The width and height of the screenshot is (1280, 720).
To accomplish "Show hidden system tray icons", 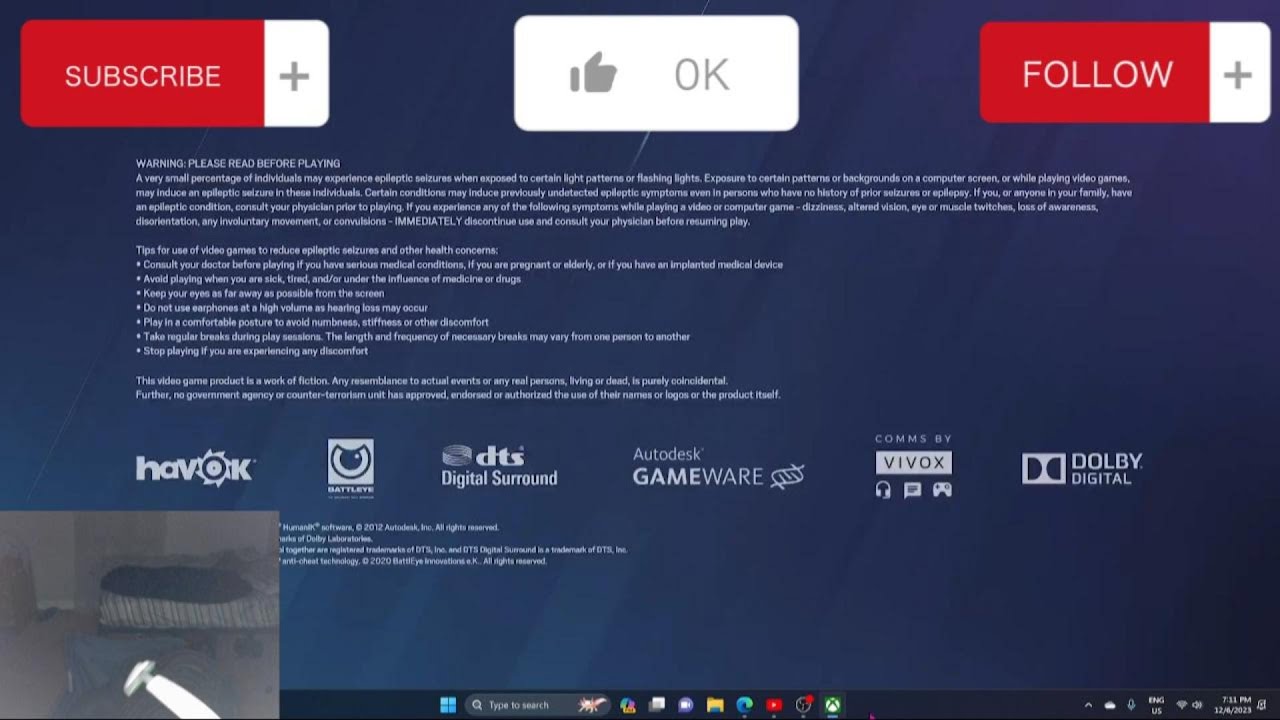I will [1088, 705].
